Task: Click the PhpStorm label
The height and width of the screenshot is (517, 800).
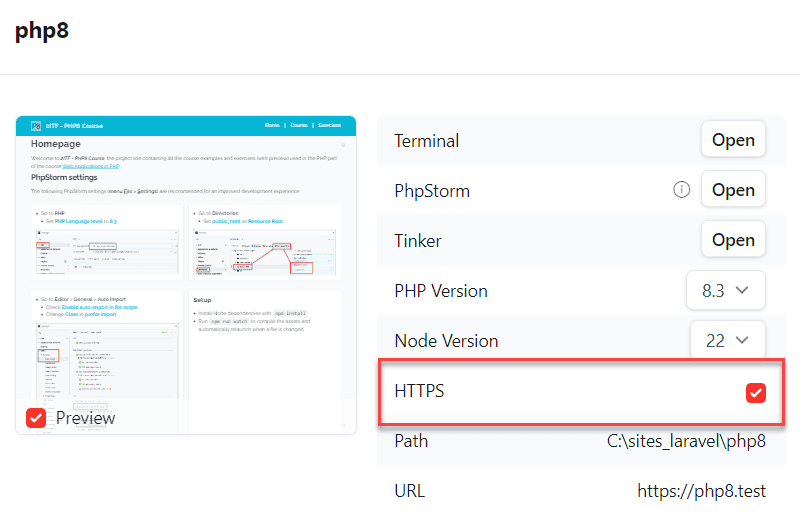Action: (x=432, y=191)
